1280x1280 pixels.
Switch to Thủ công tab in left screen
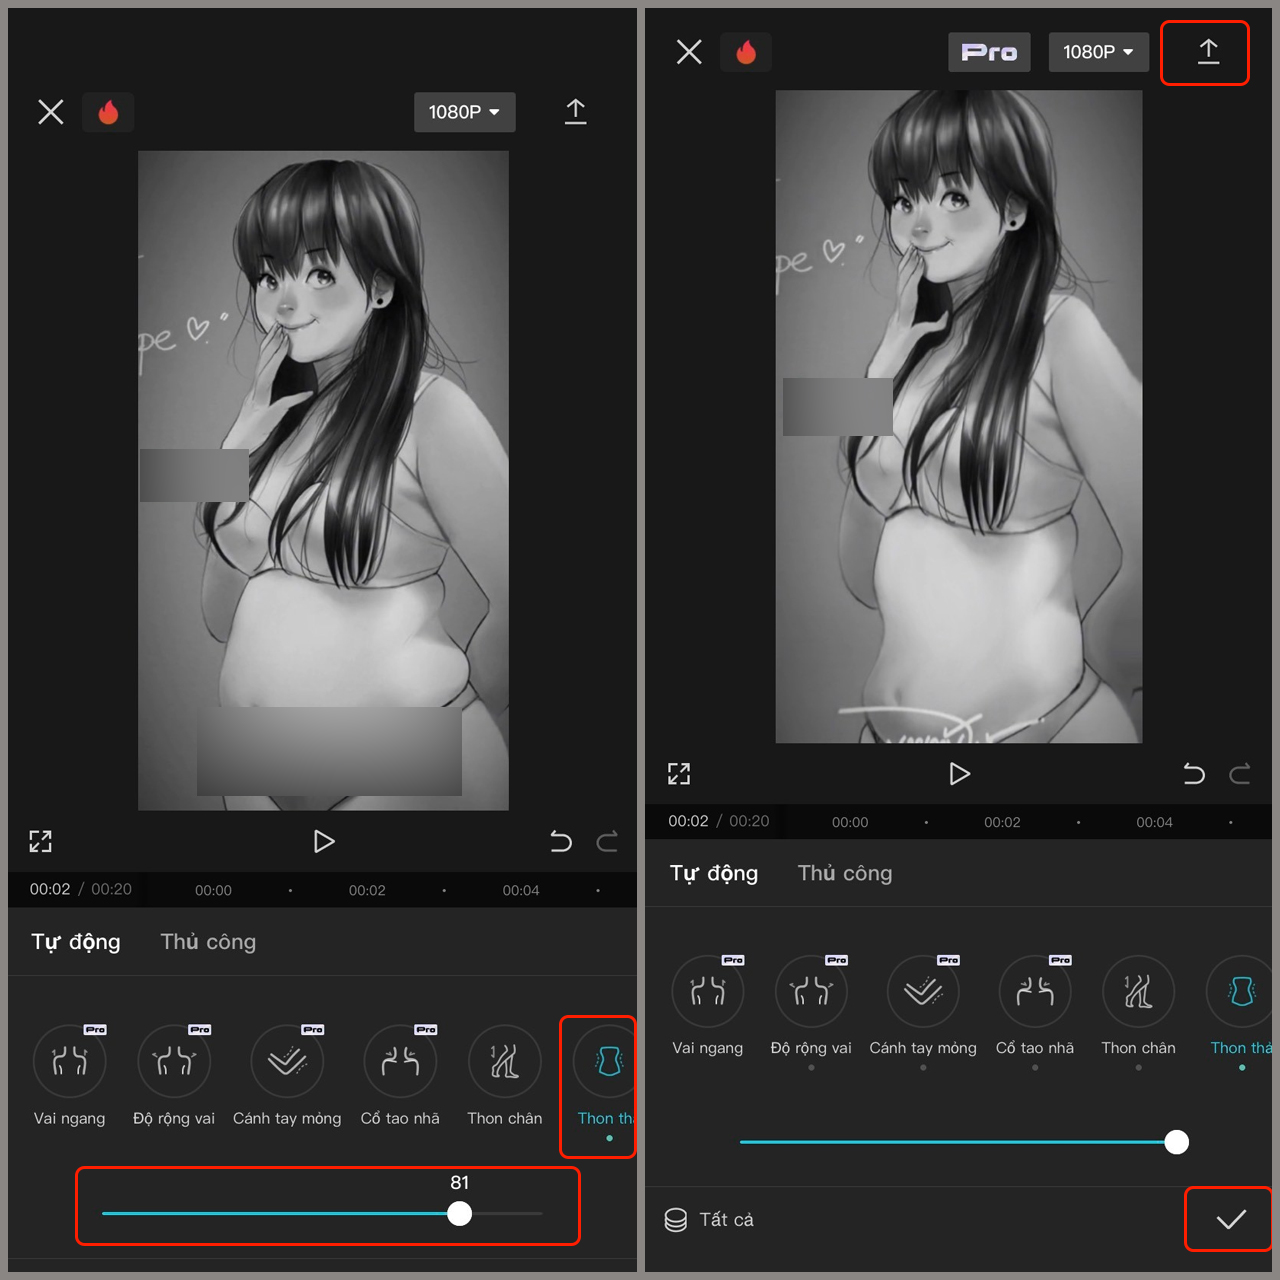[x=208, y=942]
